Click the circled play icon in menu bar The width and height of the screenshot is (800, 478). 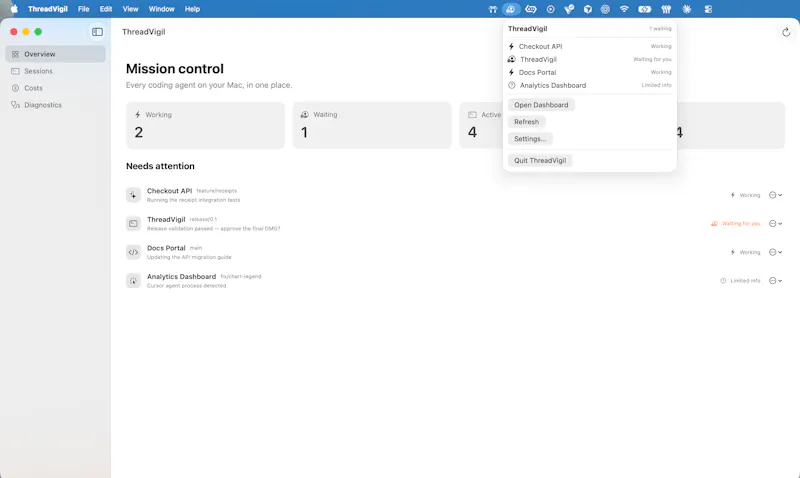point(551,9)
